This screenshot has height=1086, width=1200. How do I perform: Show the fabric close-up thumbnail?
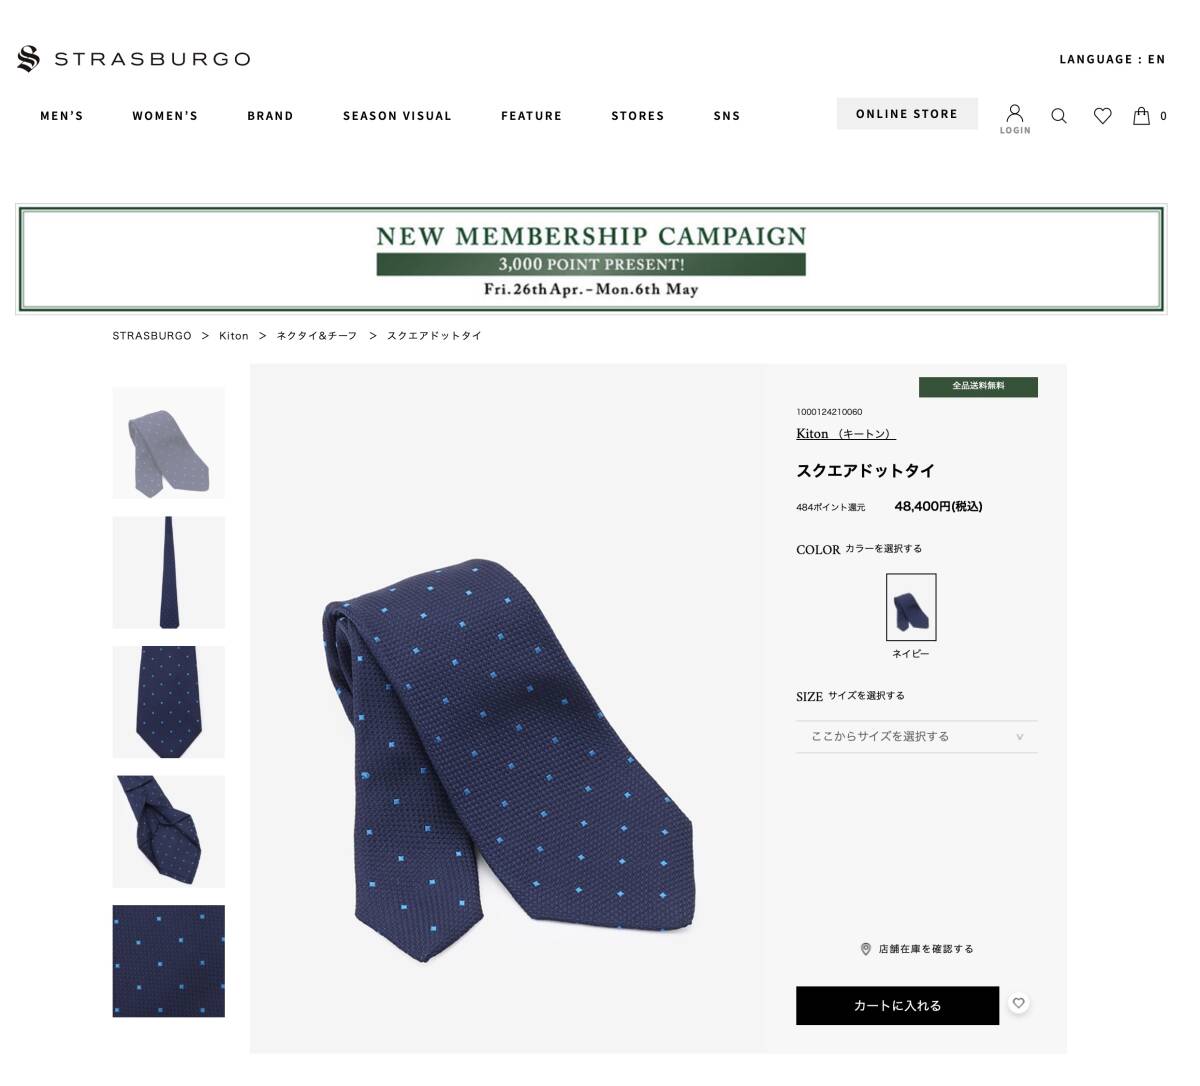click(x=168, y=961)
